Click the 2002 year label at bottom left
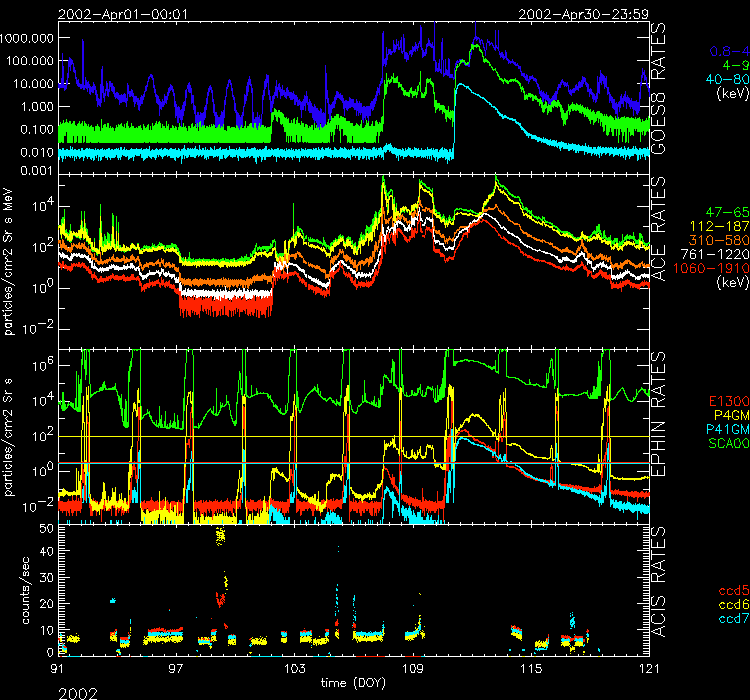Viewport: 750px width, 700px height. tap(78, 691)
